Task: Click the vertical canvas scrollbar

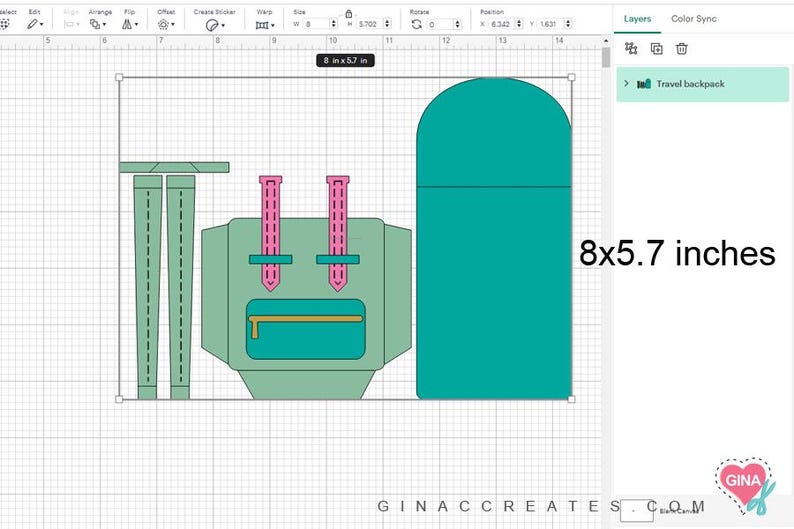Action: pos(606,57)
